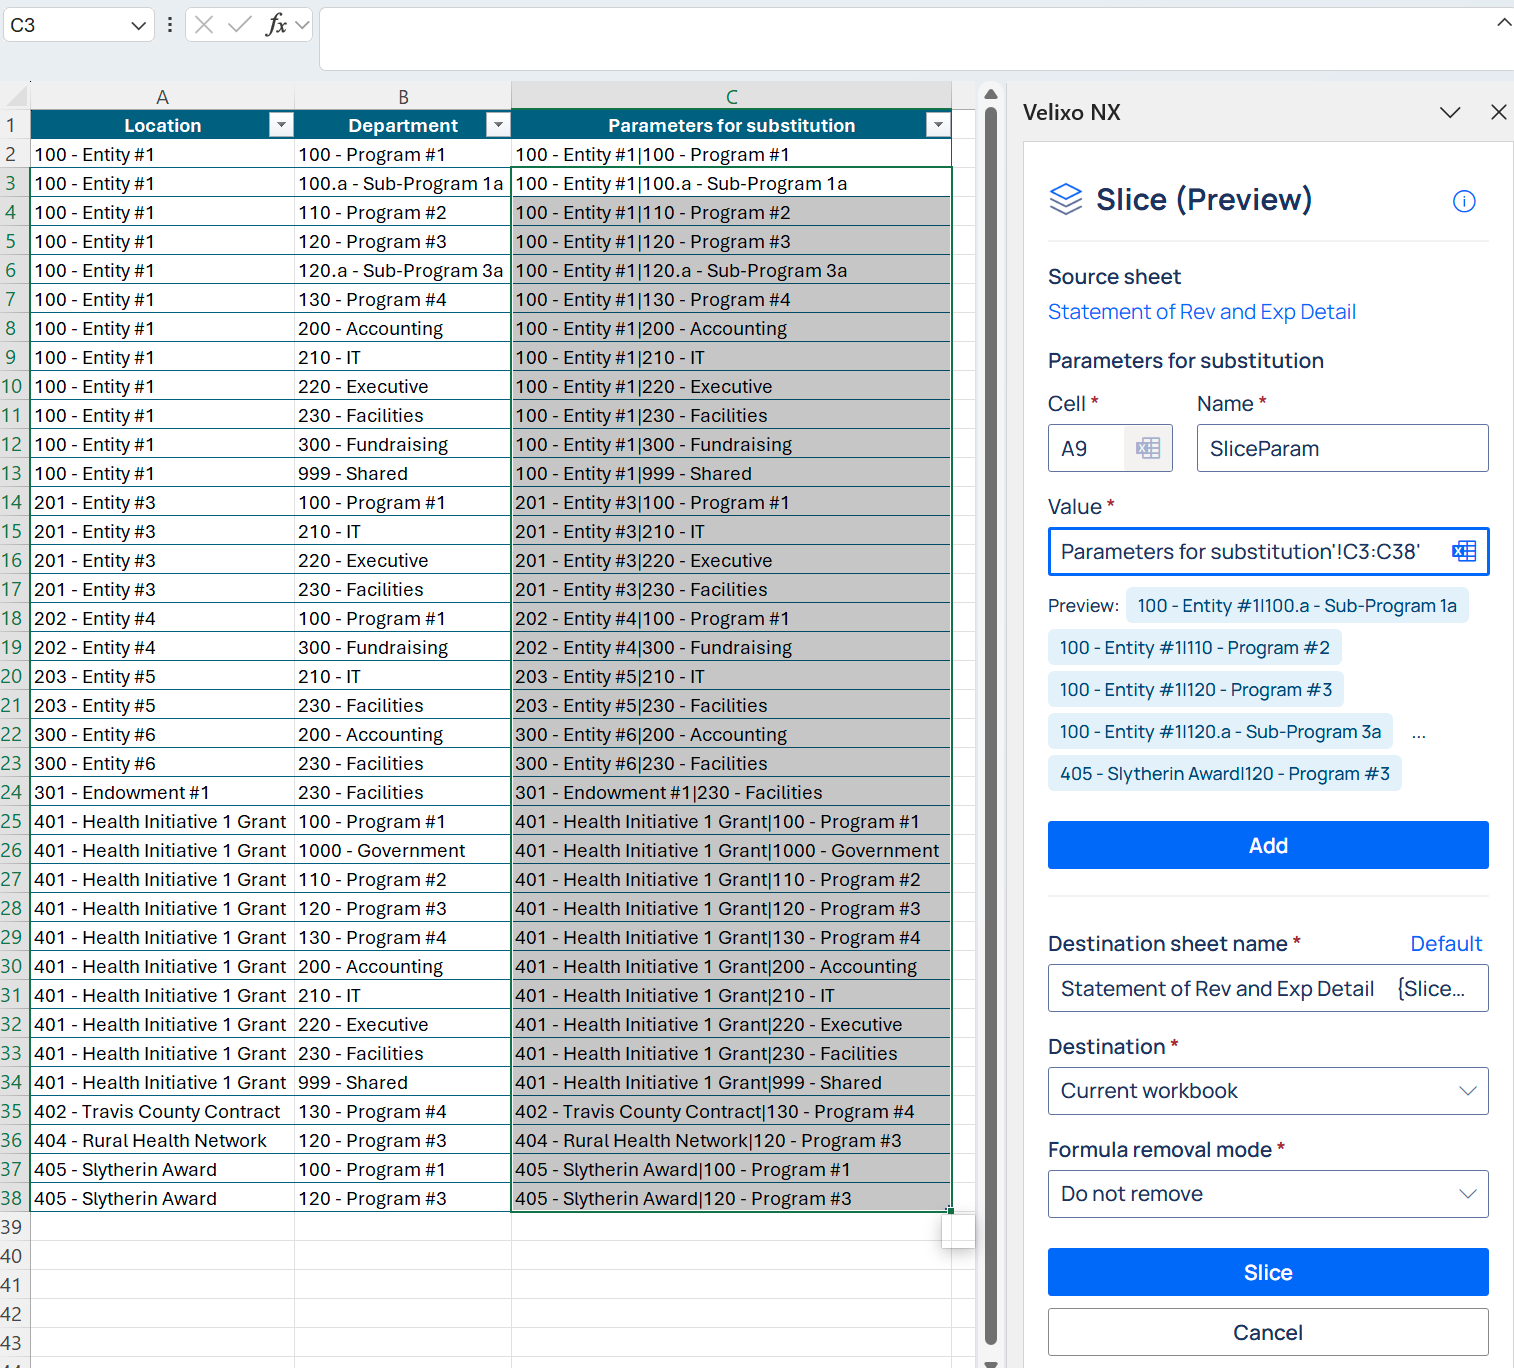This screenshot has height=1368, width=1514.
Task: Click the formula bar enter checkmark icon
Action: (239, 25)
